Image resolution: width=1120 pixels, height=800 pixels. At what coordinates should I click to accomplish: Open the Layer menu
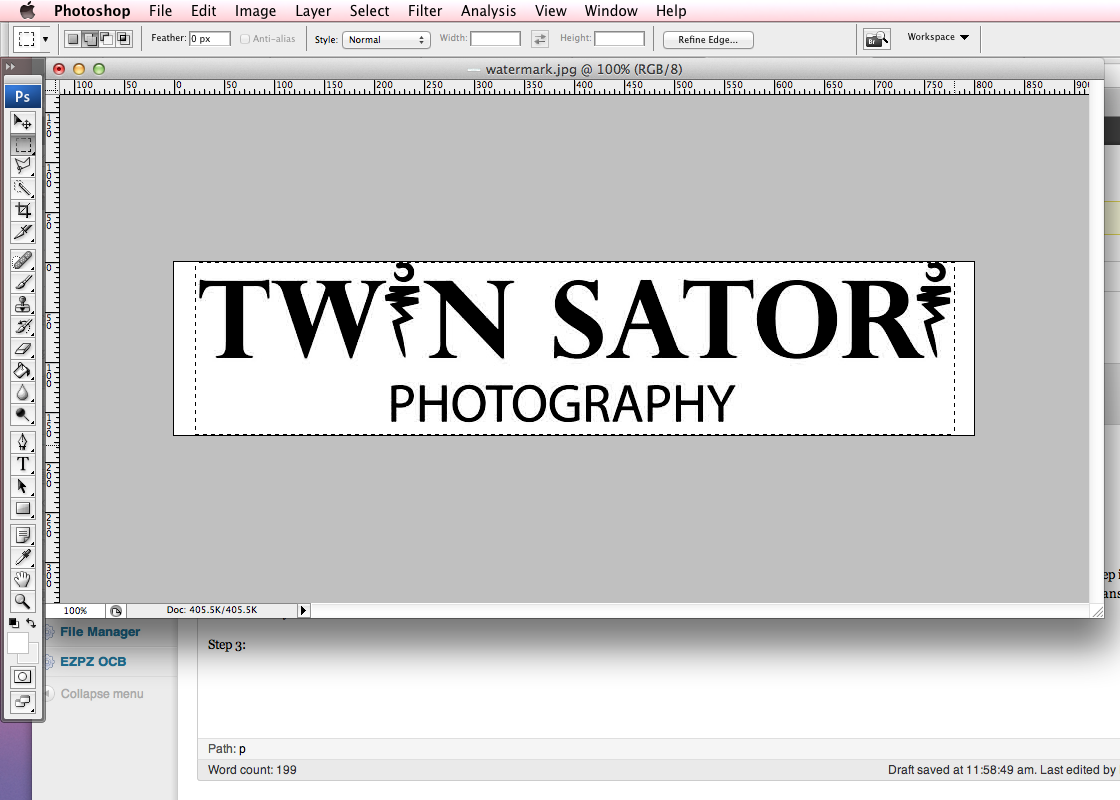tap(313, 11)
